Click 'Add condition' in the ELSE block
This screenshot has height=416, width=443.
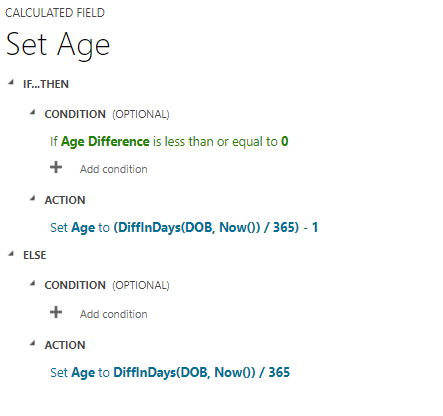point(113,314)
